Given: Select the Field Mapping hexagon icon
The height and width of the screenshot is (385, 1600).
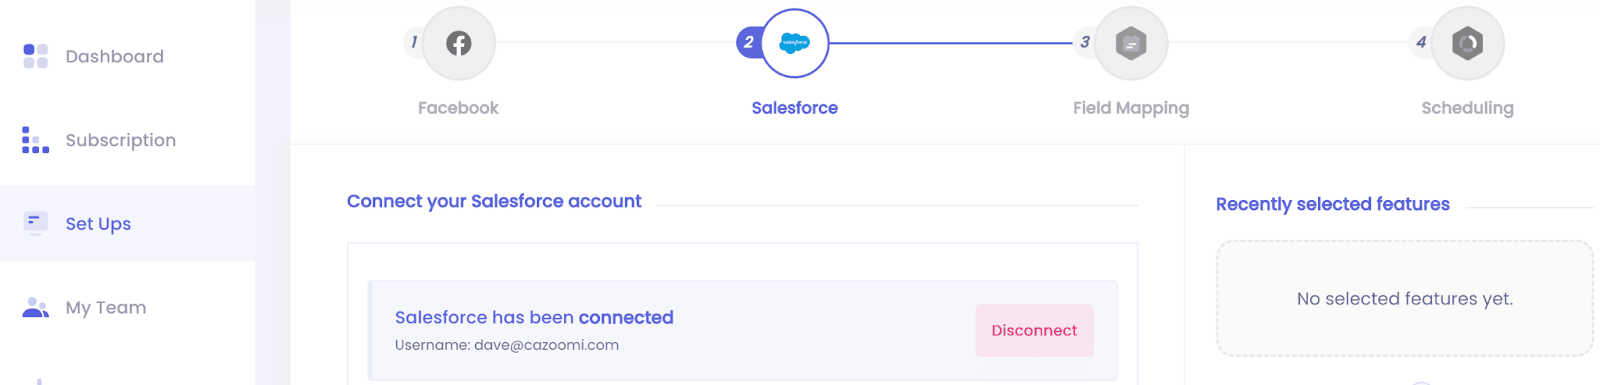Looking at the screenshot, I should click(x=1131, y=43).
